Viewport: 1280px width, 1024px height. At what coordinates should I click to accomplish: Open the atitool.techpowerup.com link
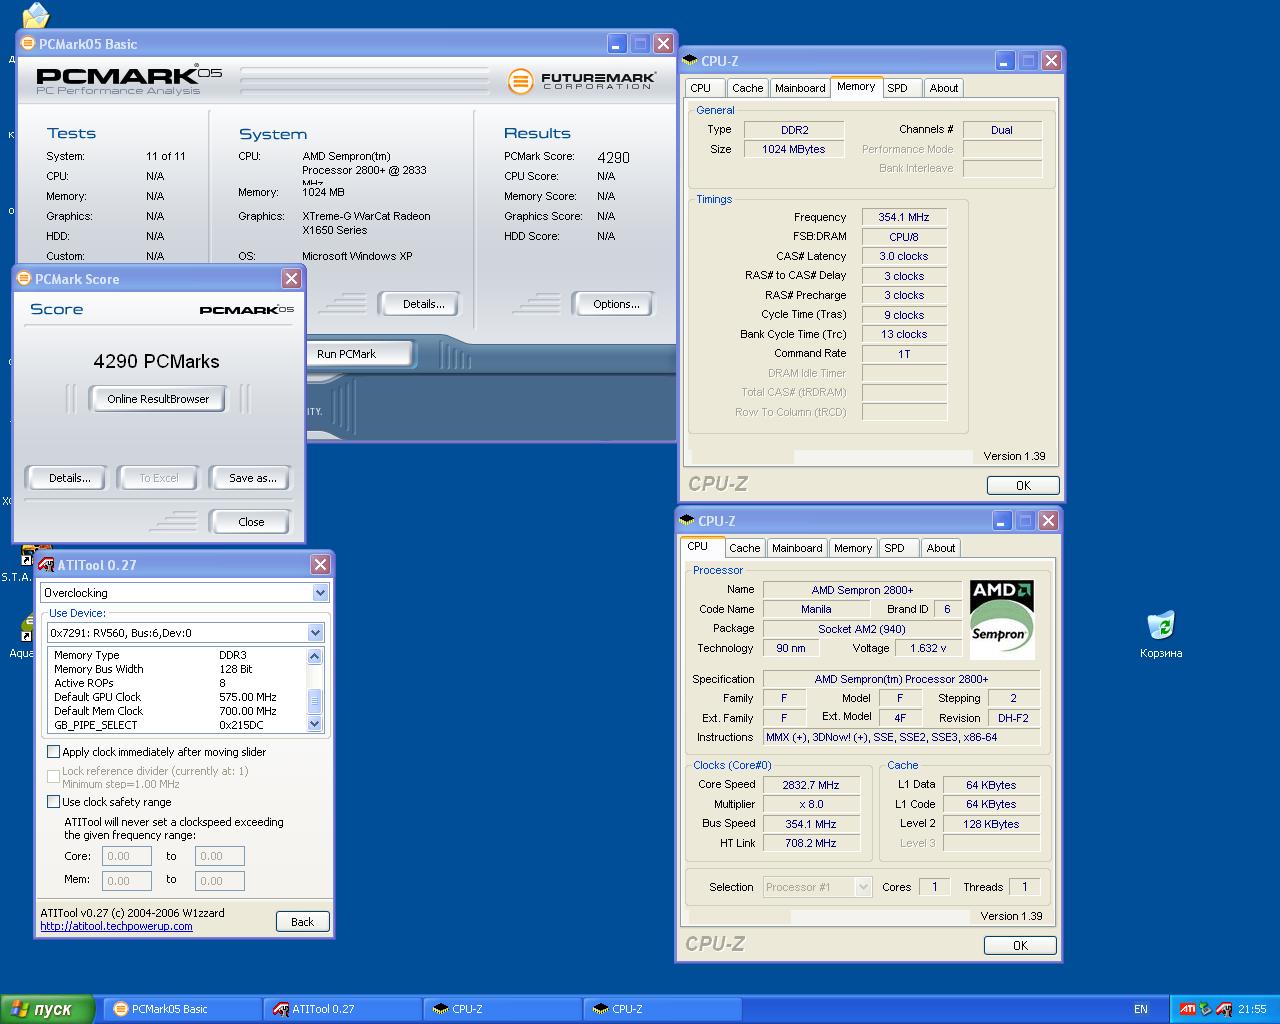(116, 926)
